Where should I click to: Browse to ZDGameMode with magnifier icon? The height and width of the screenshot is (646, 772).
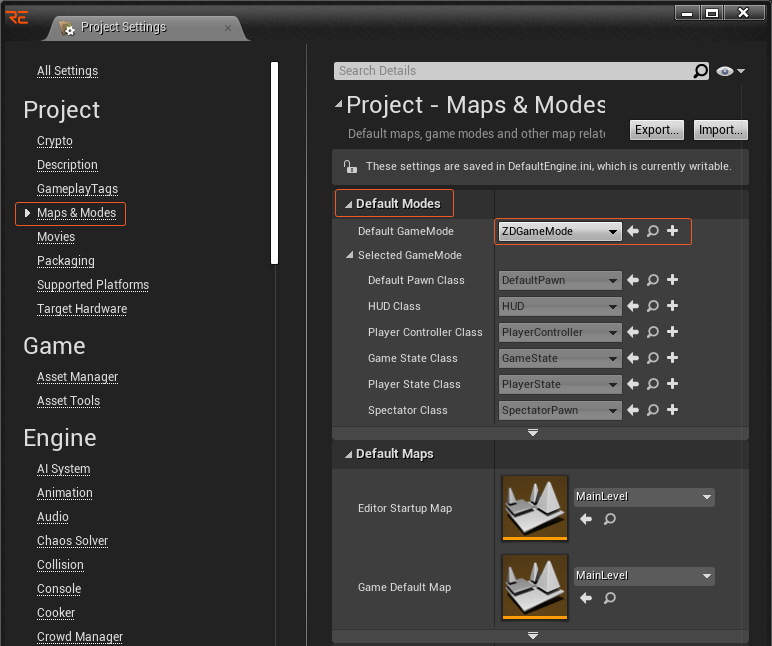(652, 231)
